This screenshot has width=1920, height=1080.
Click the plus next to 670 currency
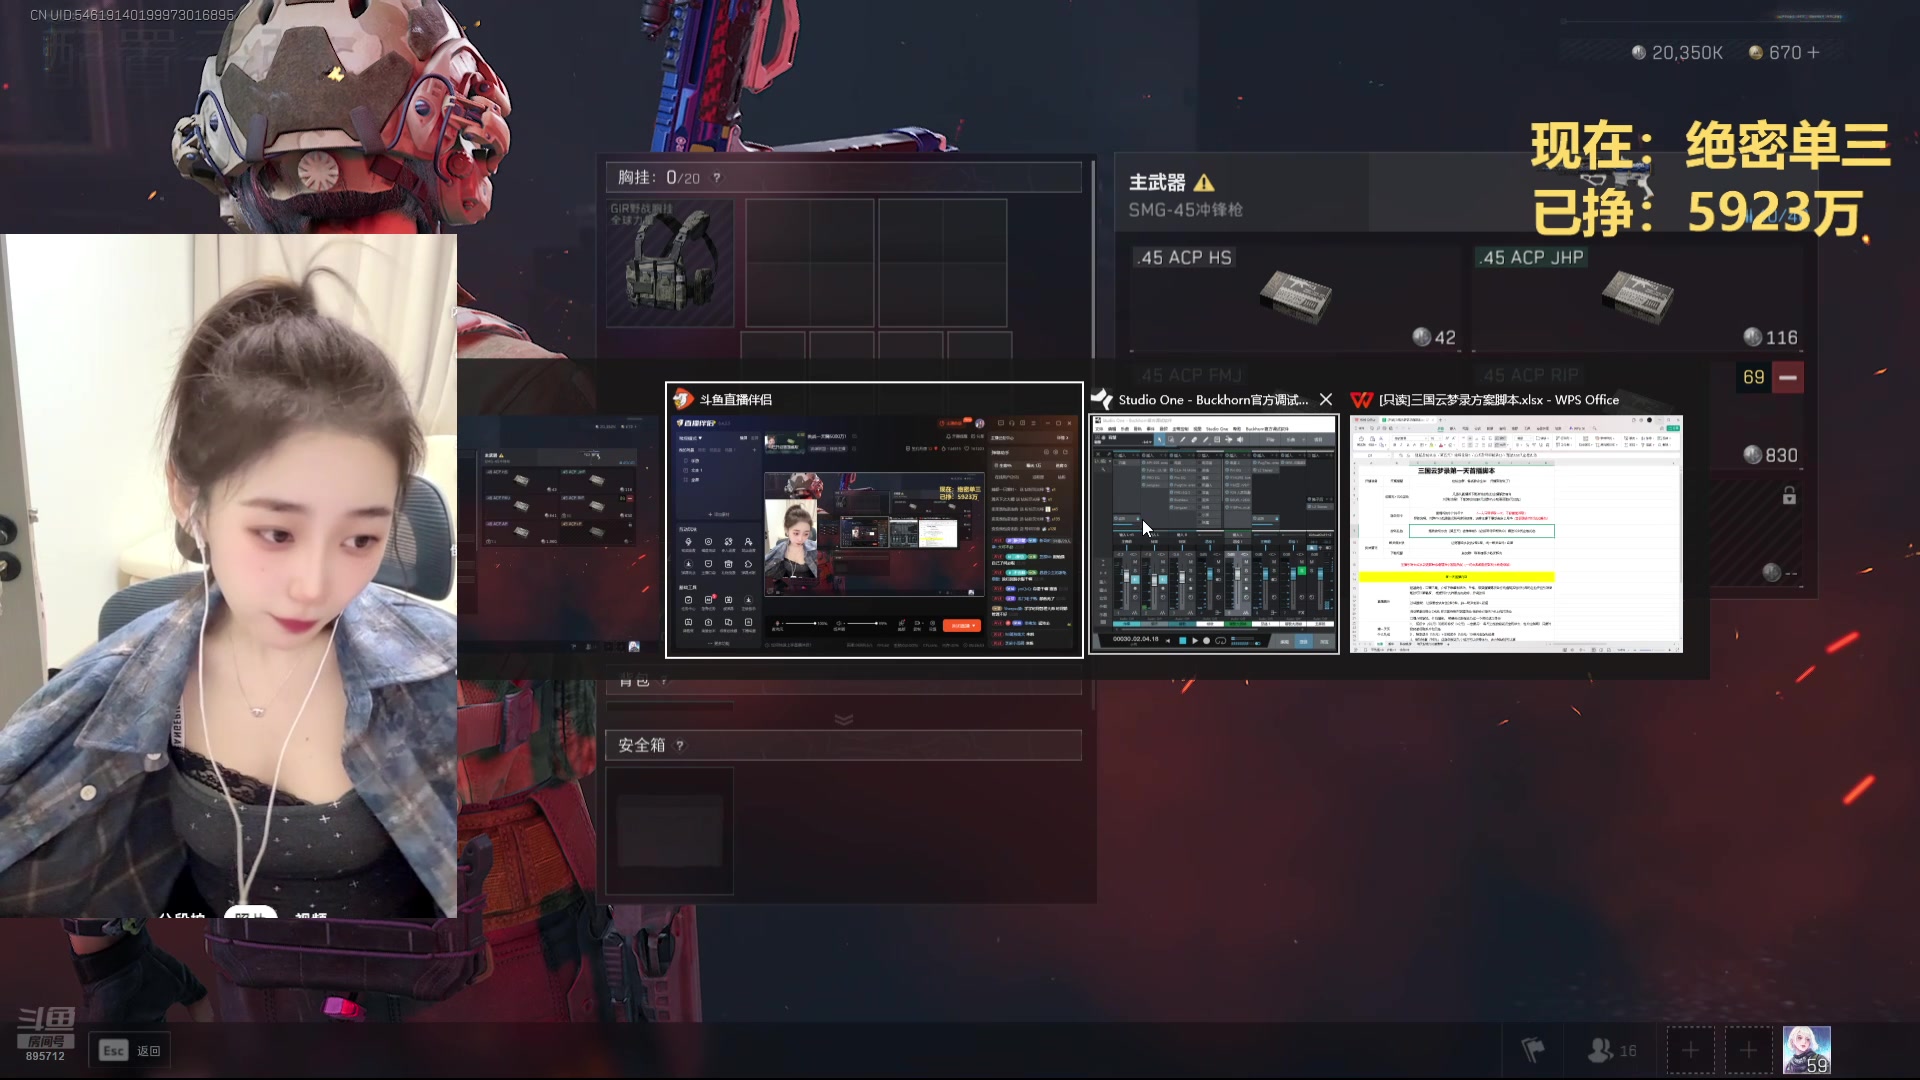tap(1813, 52)
